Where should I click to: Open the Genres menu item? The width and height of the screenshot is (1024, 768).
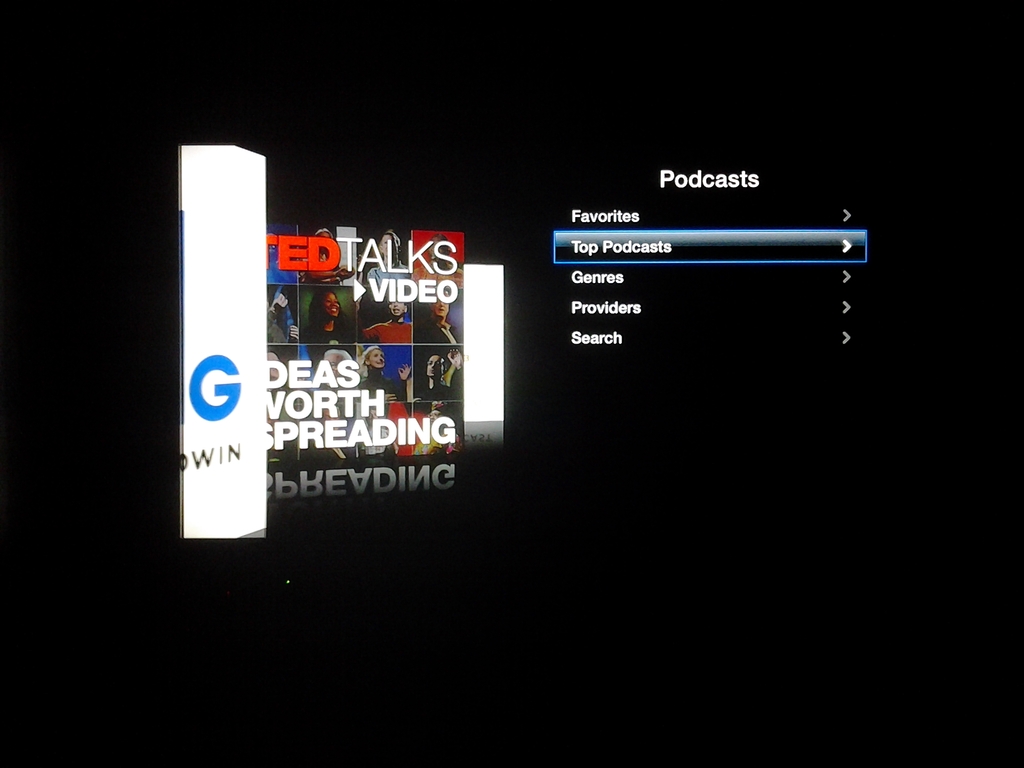tap(710, 277)
